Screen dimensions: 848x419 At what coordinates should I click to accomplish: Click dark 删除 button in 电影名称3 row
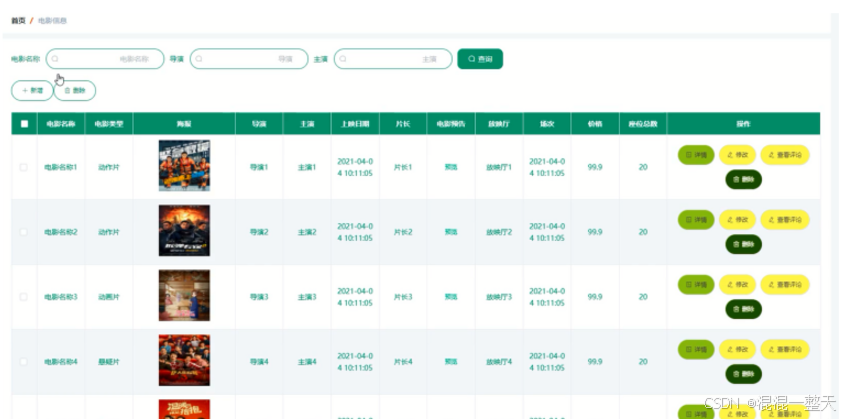[x=744, y=309]
